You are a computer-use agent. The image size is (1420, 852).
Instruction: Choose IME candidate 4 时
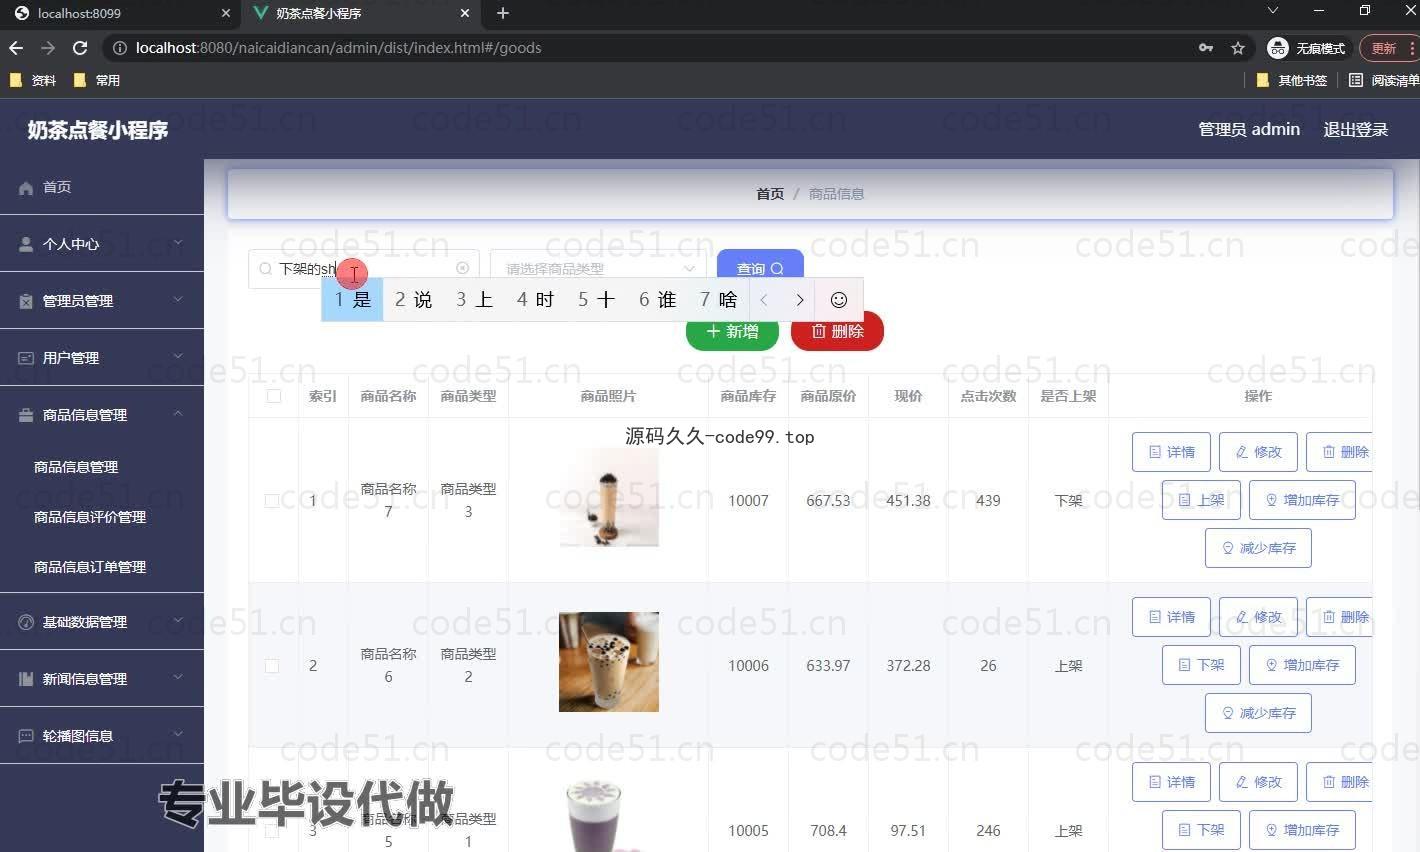(536, 300)
